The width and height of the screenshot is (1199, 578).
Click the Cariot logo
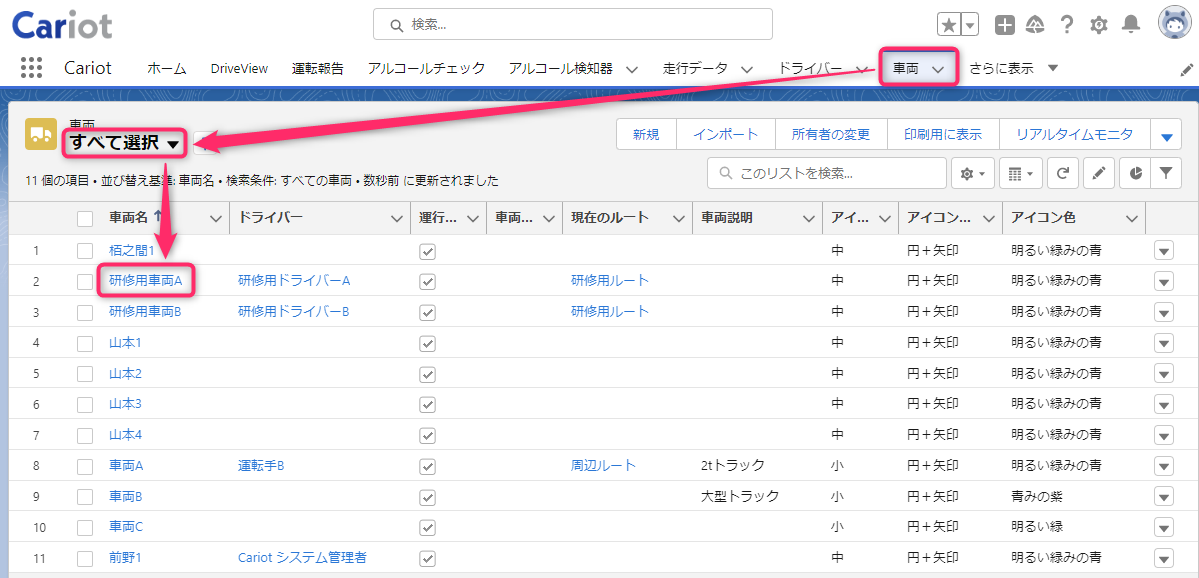pos(62,25)
